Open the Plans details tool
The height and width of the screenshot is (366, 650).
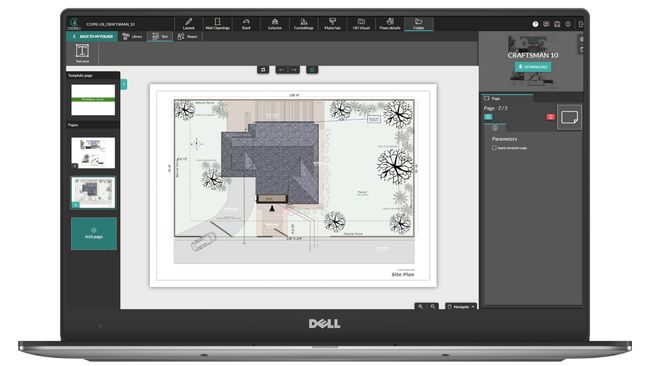(x=390, y=24)
